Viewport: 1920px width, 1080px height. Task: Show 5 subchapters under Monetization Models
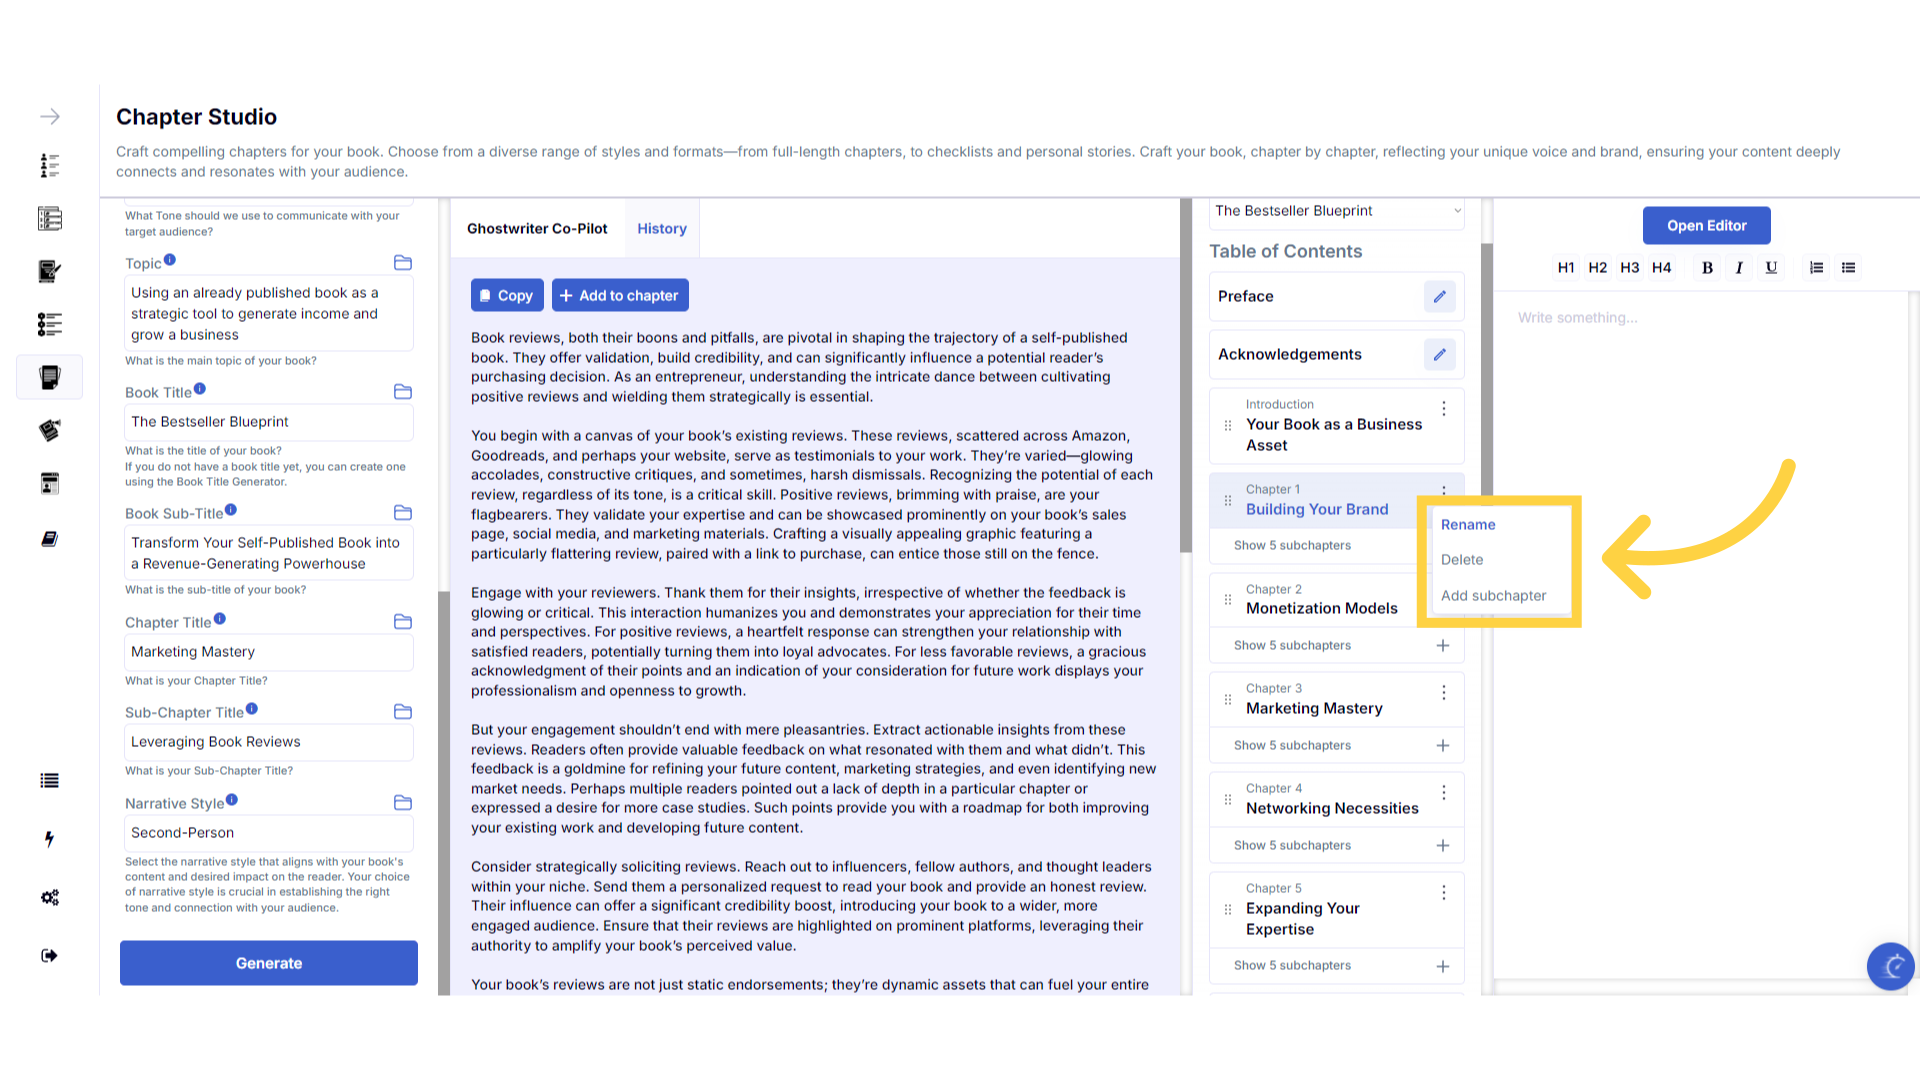pyautogui.click(x=1292, y=646)
